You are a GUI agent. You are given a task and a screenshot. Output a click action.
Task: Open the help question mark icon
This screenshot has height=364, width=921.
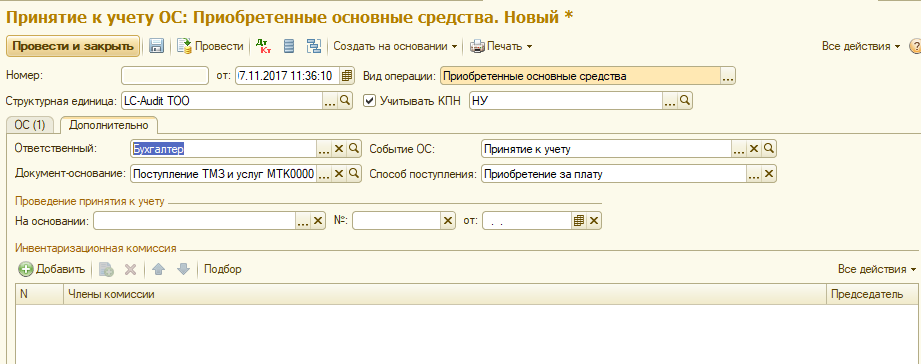pos(915,46)
